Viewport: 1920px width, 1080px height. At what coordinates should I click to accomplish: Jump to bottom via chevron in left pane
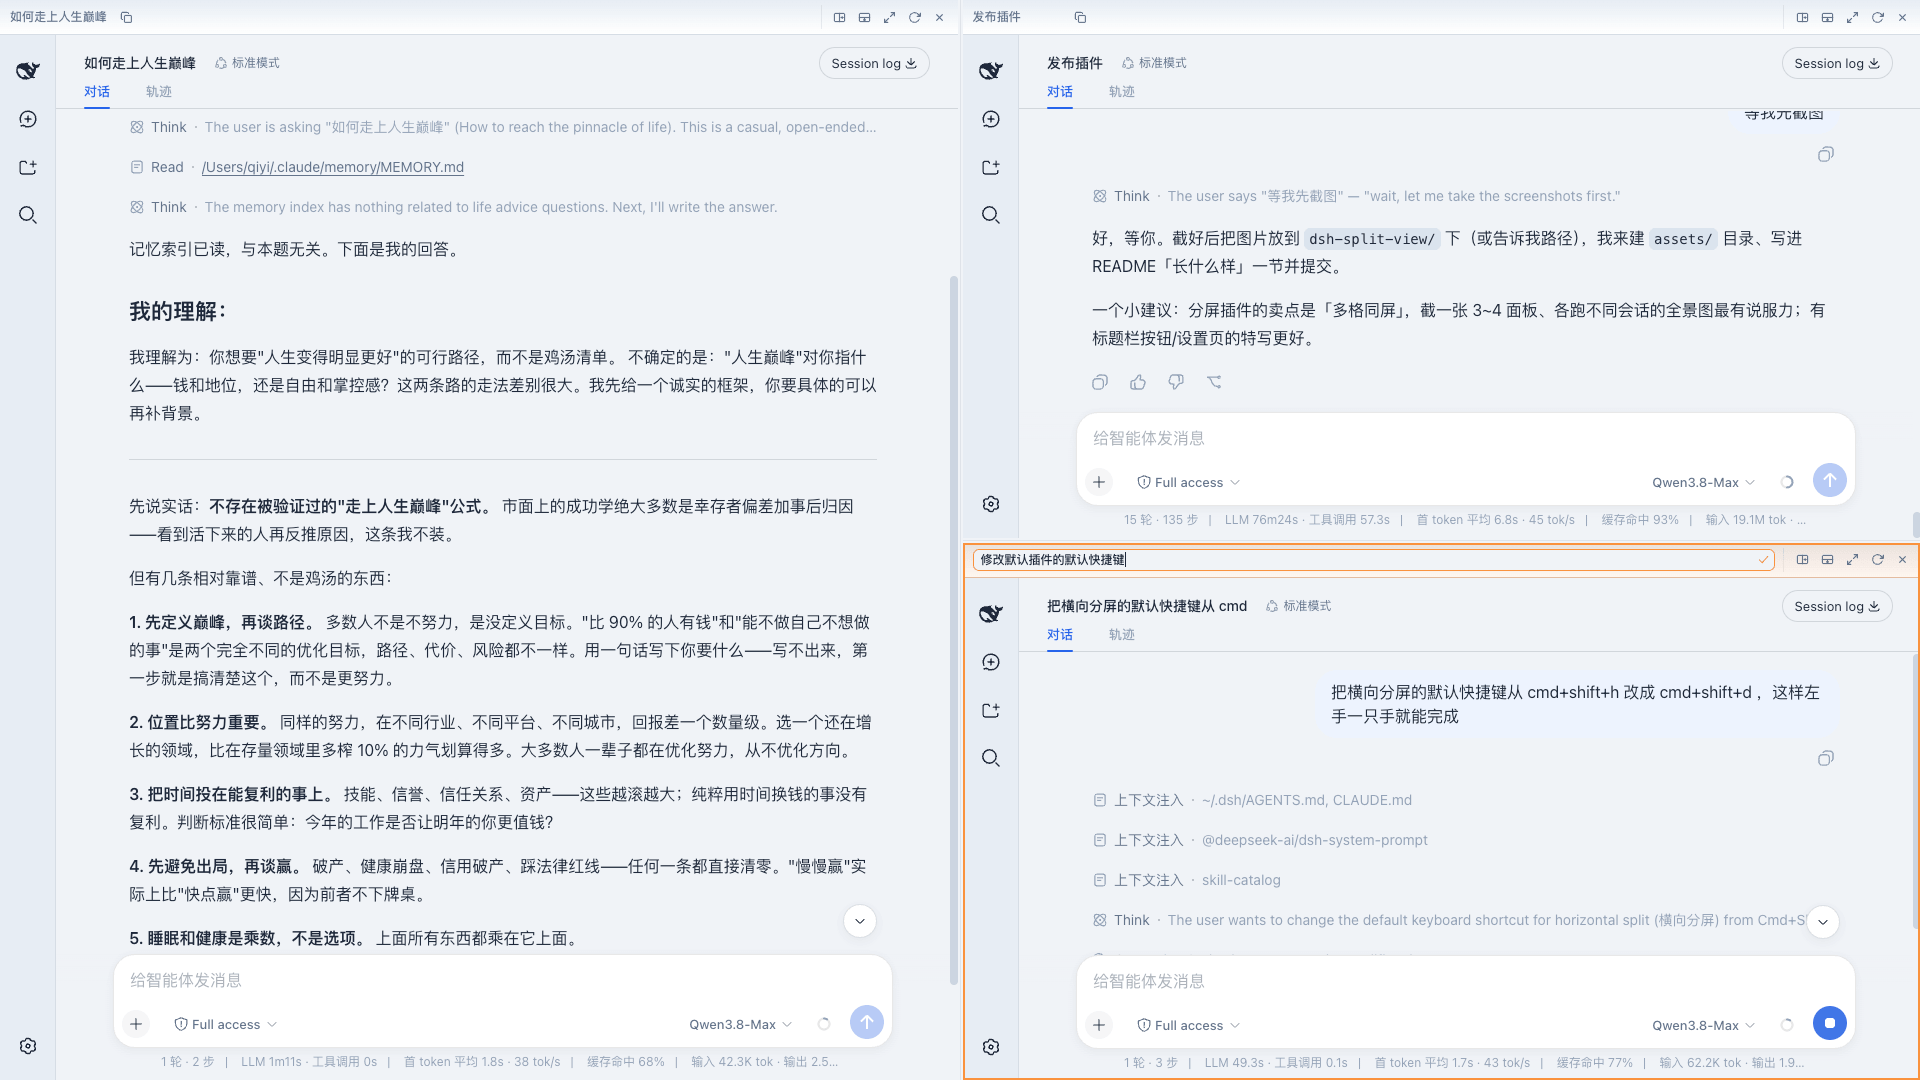click(x=860, y=921)
